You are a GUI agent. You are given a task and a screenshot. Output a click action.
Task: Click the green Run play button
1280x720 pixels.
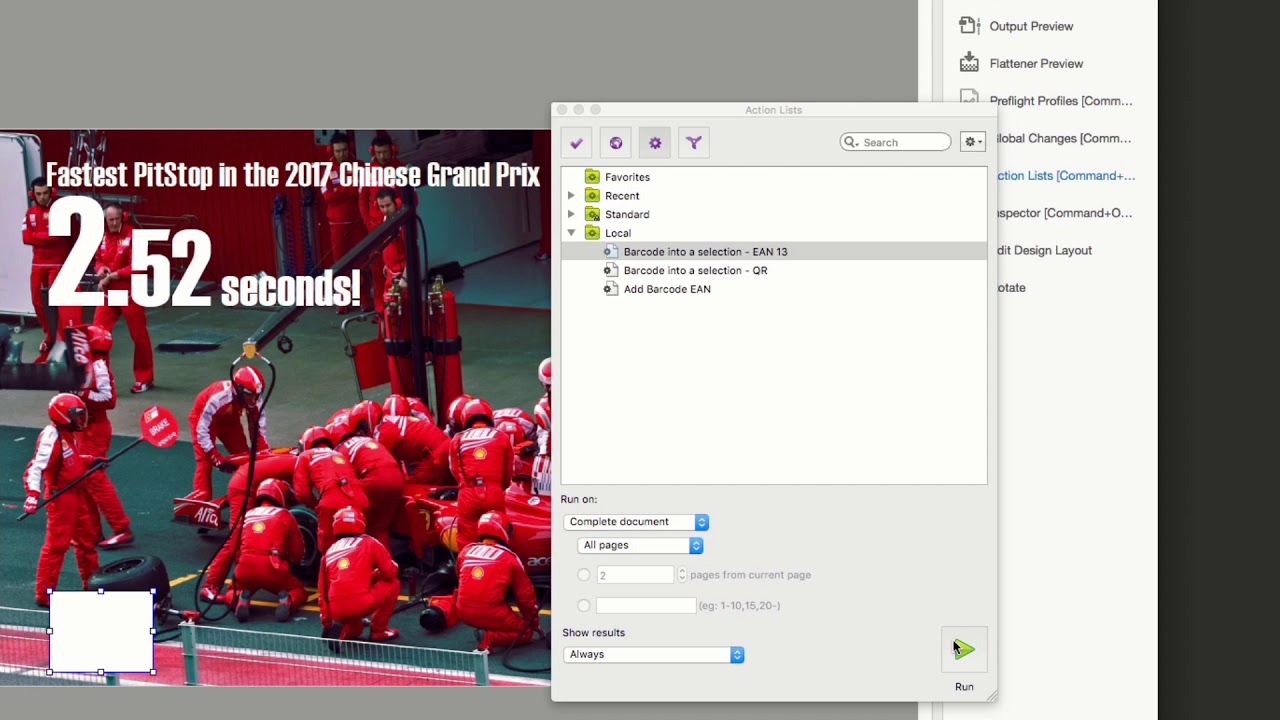tap(964, 650)
